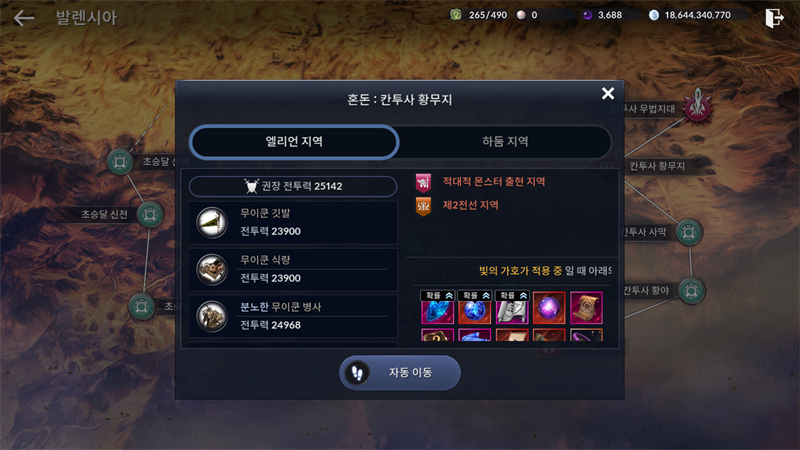Start 자동 이동 auto-move
800x450 pixels.
(x=399, y=372)
